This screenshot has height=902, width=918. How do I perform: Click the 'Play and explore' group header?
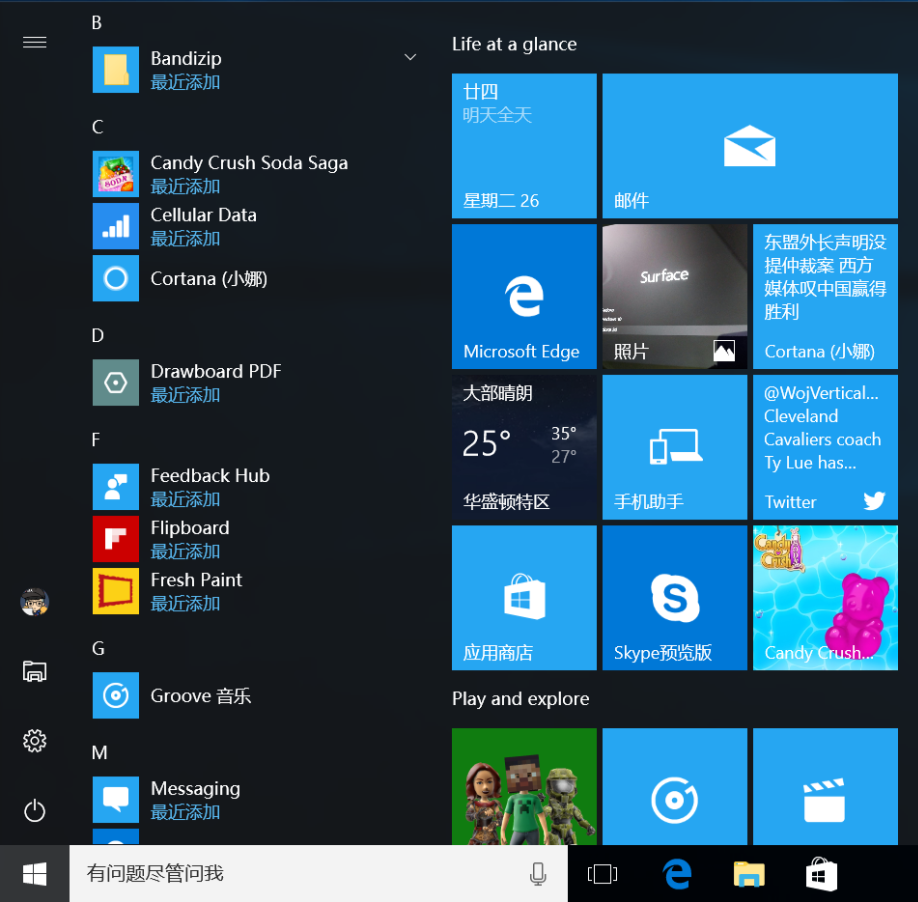(520, 699)
